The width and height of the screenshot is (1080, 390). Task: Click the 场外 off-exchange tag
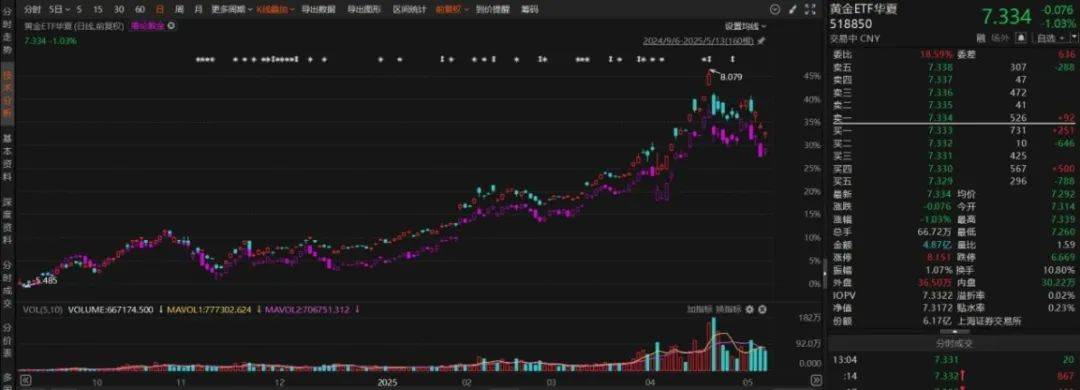999,38
